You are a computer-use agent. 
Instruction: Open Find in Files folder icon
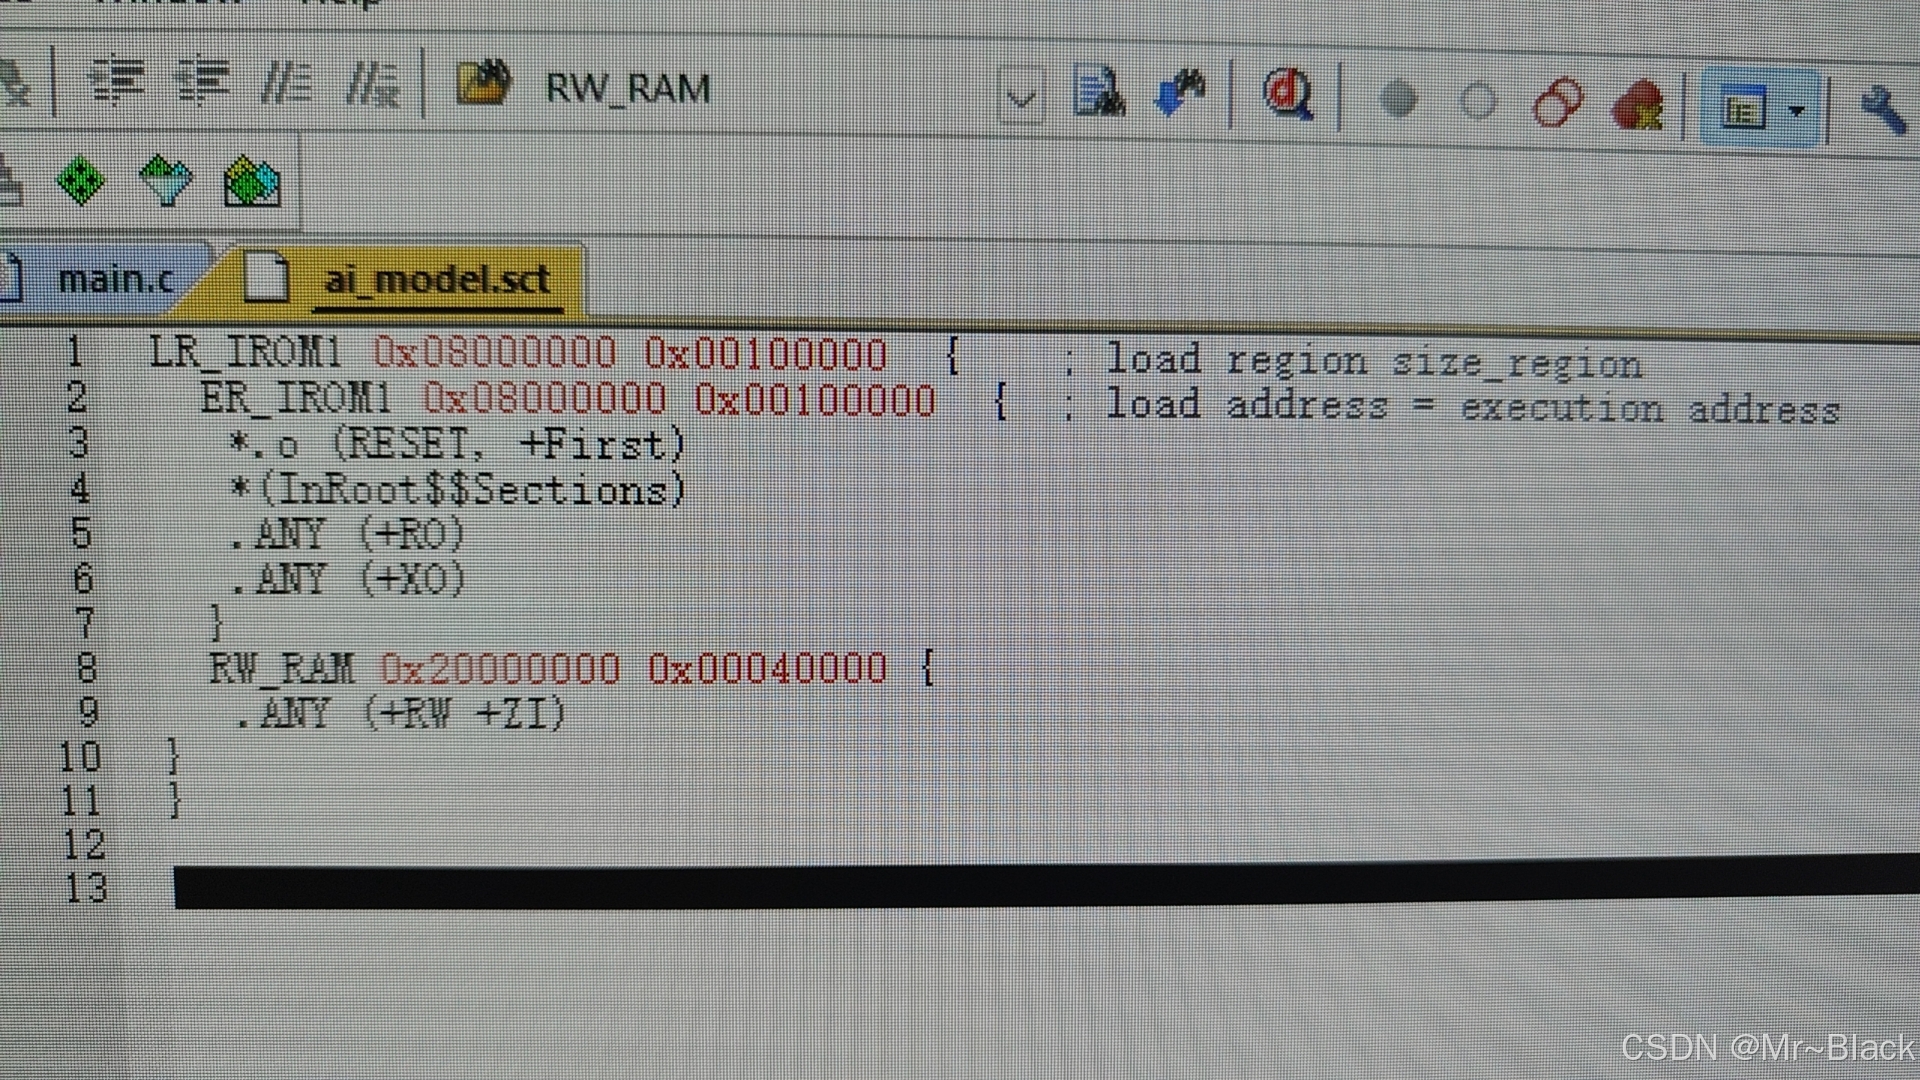coord(484,84)
